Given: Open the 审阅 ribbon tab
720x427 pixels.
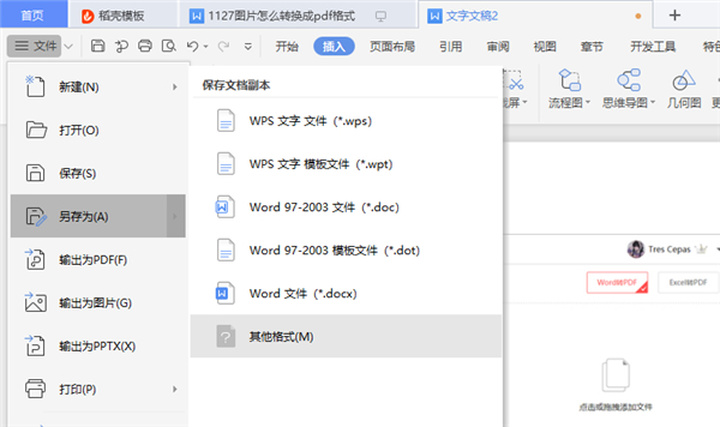Looking at the screenshot, I should [498, 46].
